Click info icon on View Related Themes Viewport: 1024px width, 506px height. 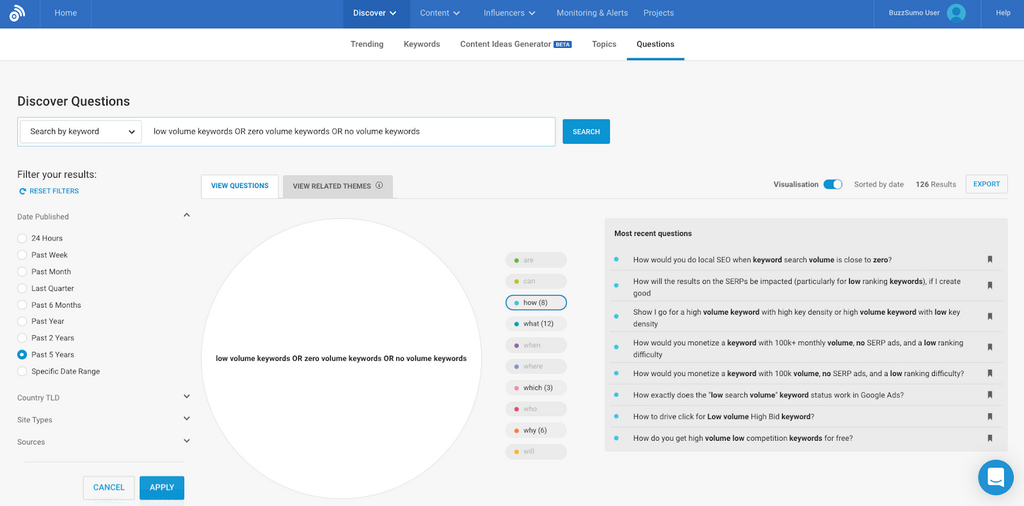click(x=379, y=186)
